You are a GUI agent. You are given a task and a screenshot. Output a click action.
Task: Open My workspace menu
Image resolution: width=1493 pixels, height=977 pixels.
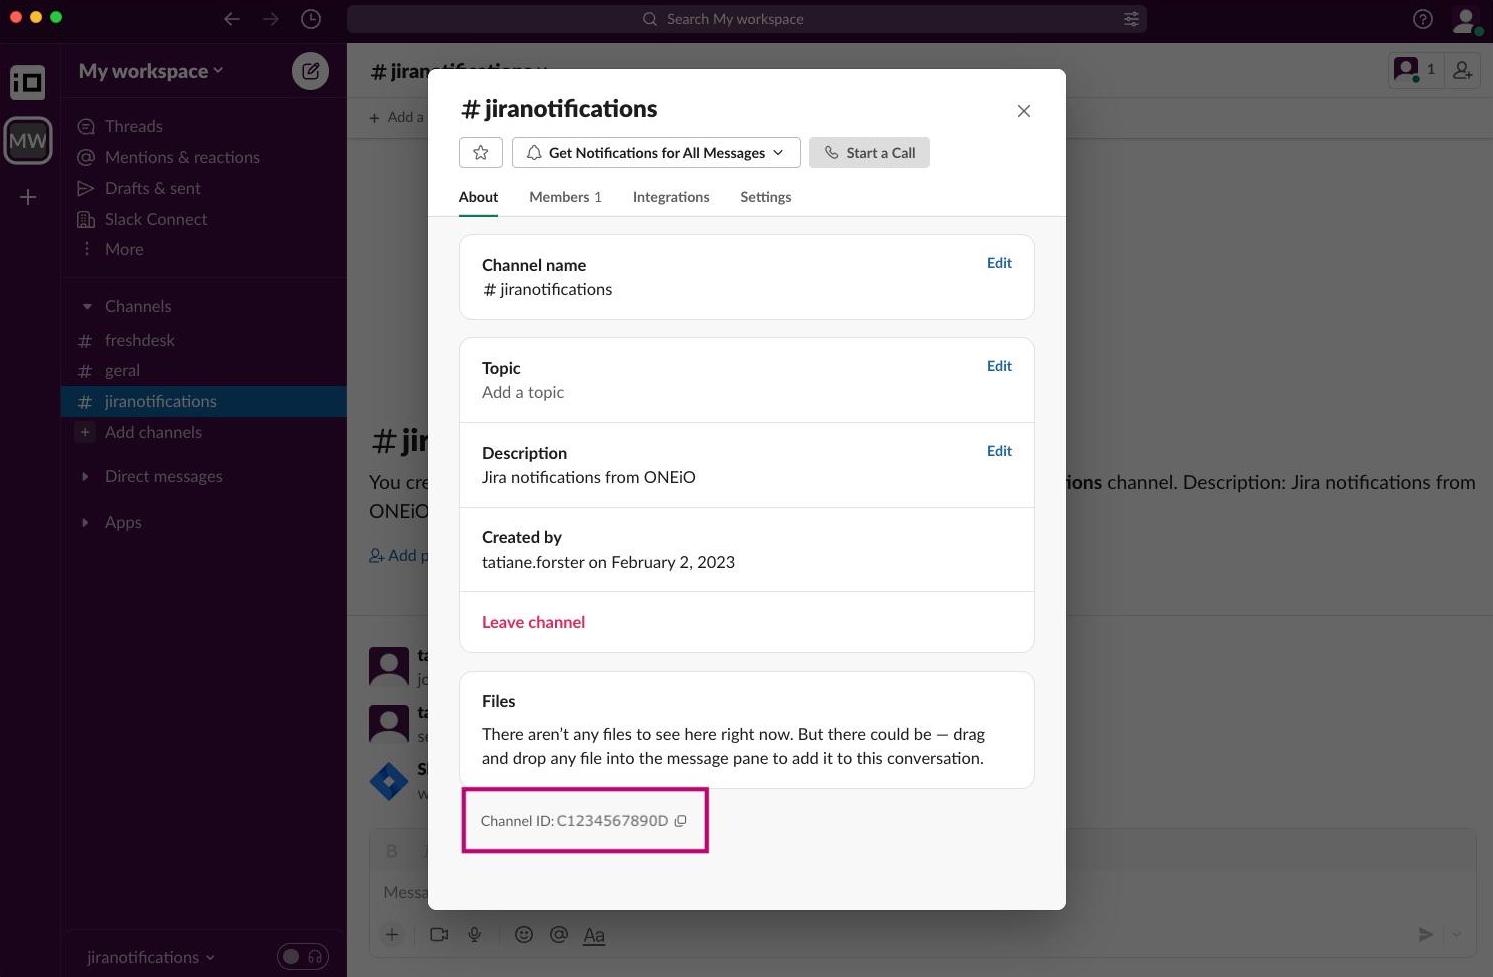[151, 71]
